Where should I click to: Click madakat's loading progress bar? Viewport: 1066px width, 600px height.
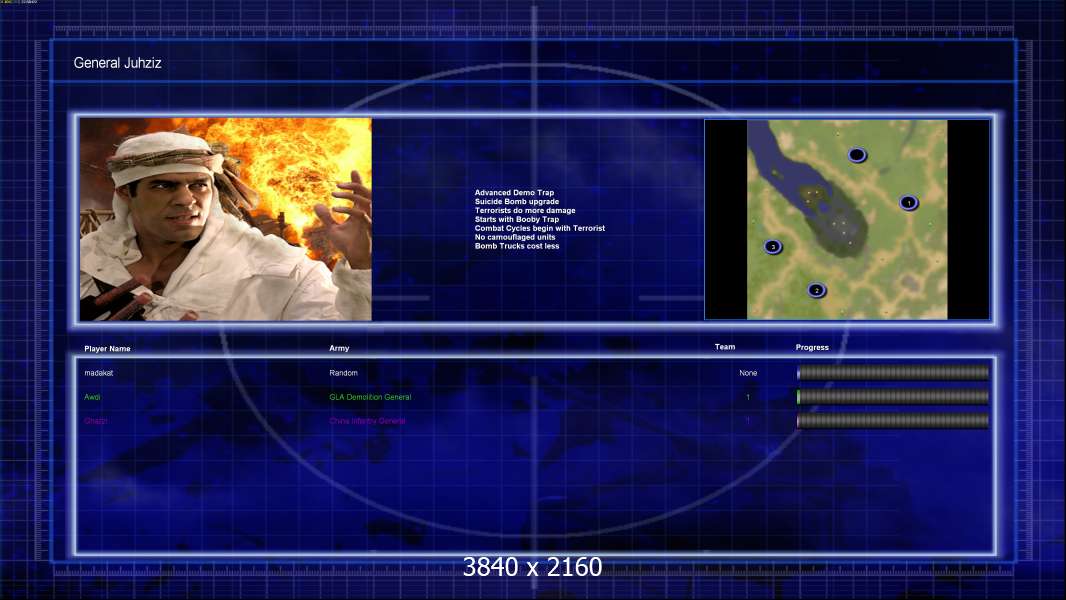[x=893, y=372]
